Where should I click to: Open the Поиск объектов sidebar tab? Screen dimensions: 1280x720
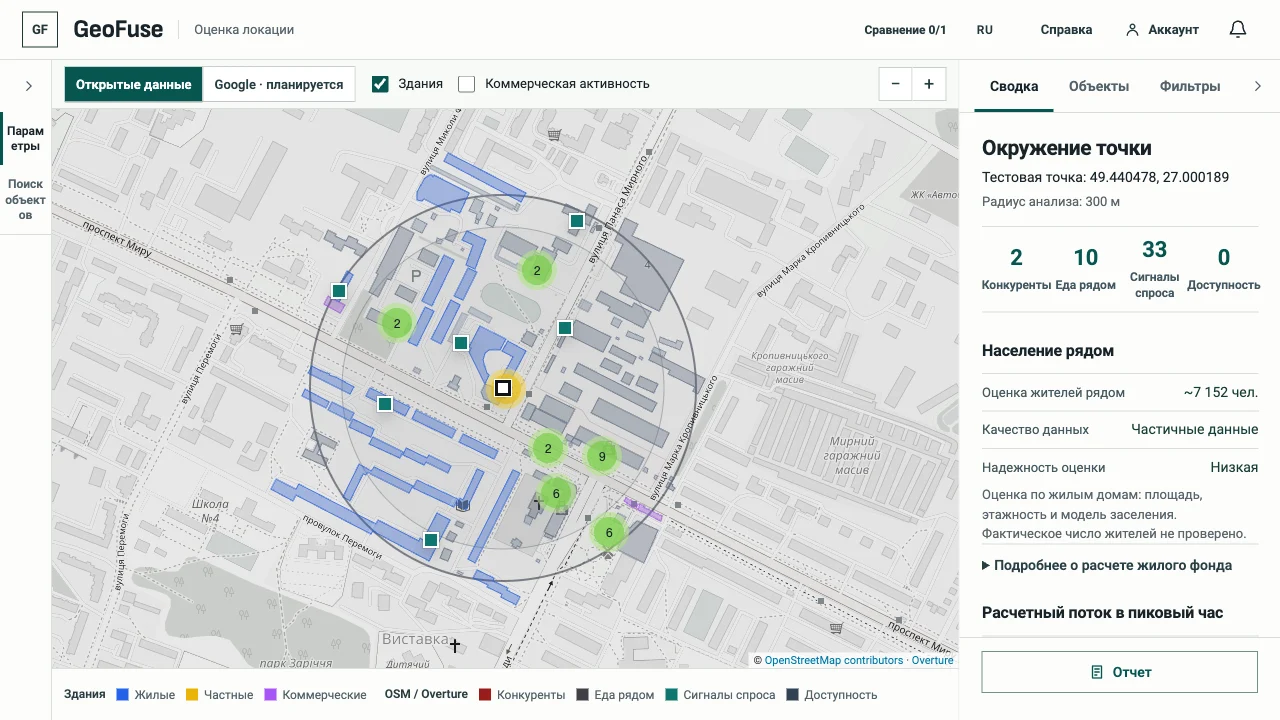pyautogui.click(x=25, y=199)
